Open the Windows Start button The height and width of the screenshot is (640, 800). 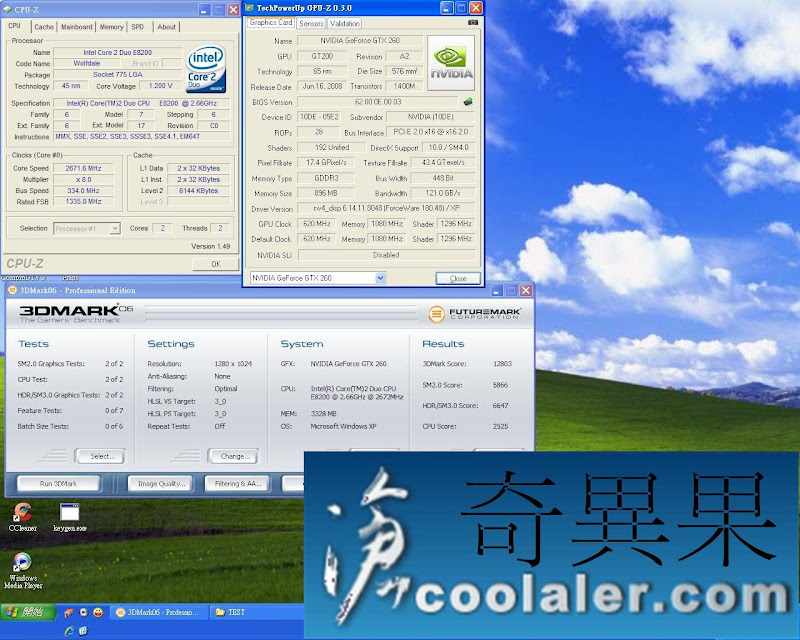click(28, 611)
